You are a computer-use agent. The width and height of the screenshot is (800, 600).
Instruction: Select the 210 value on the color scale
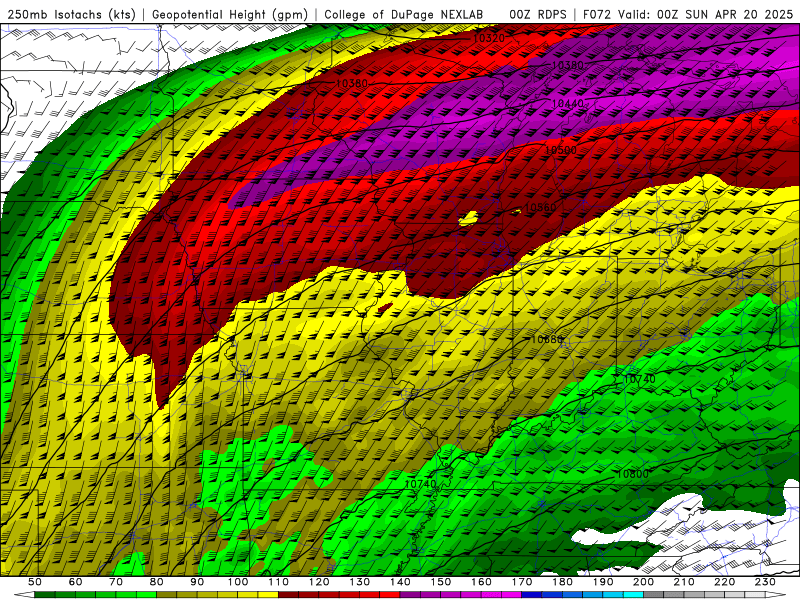pos(684,582)
